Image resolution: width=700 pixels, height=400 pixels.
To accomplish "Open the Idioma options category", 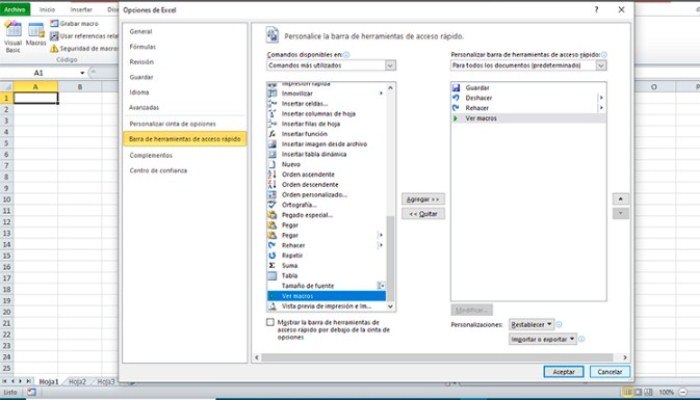I will pos(139,92).
